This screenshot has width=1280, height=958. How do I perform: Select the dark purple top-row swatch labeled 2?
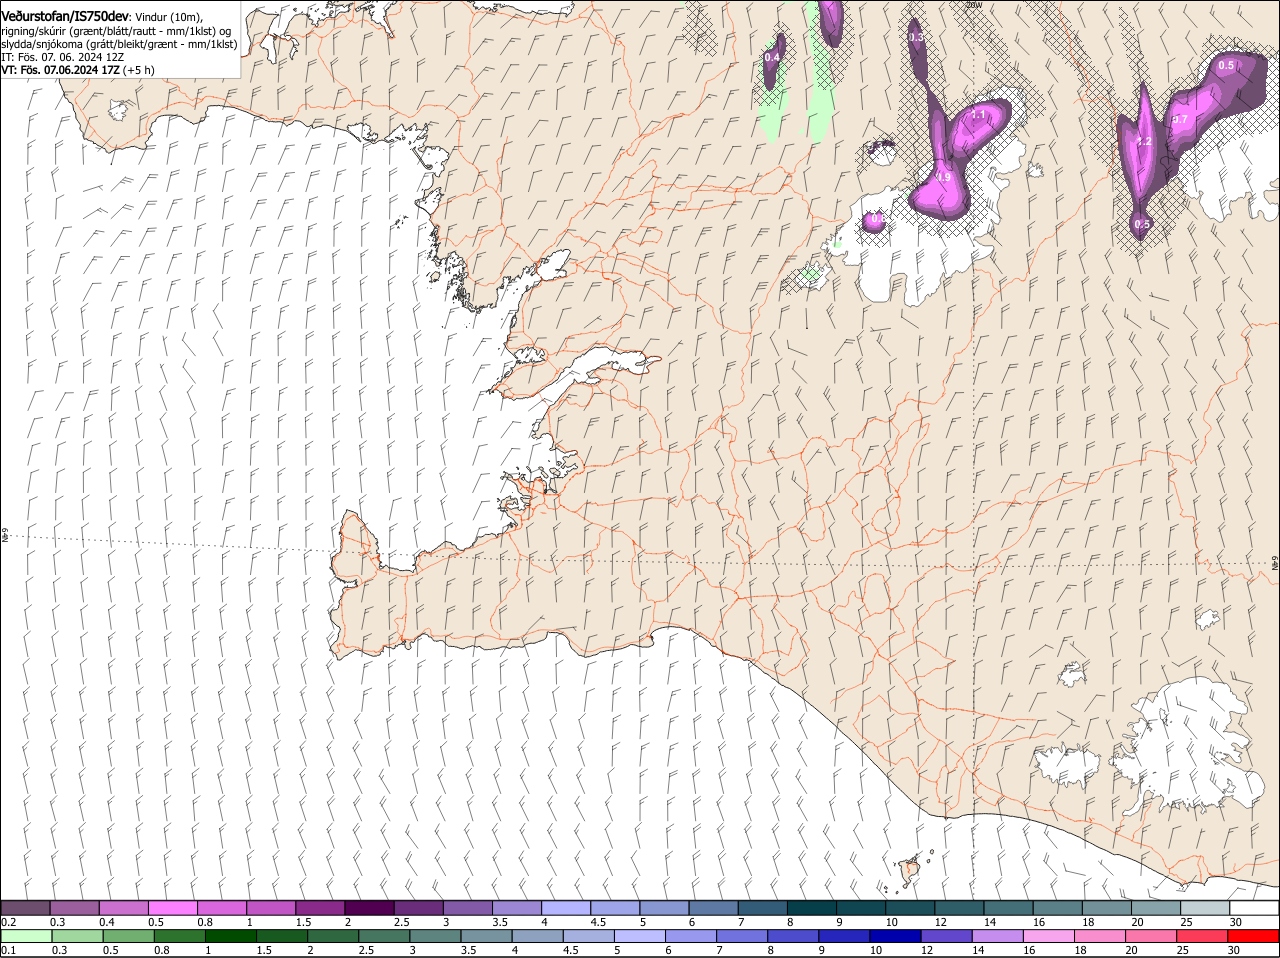(x=370, y=908)
